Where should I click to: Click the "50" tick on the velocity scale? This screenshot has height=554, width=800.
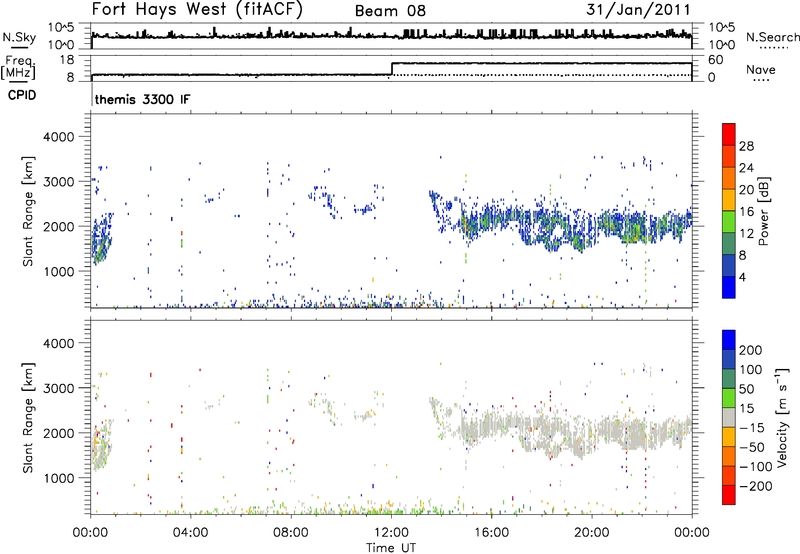(746, 389)
